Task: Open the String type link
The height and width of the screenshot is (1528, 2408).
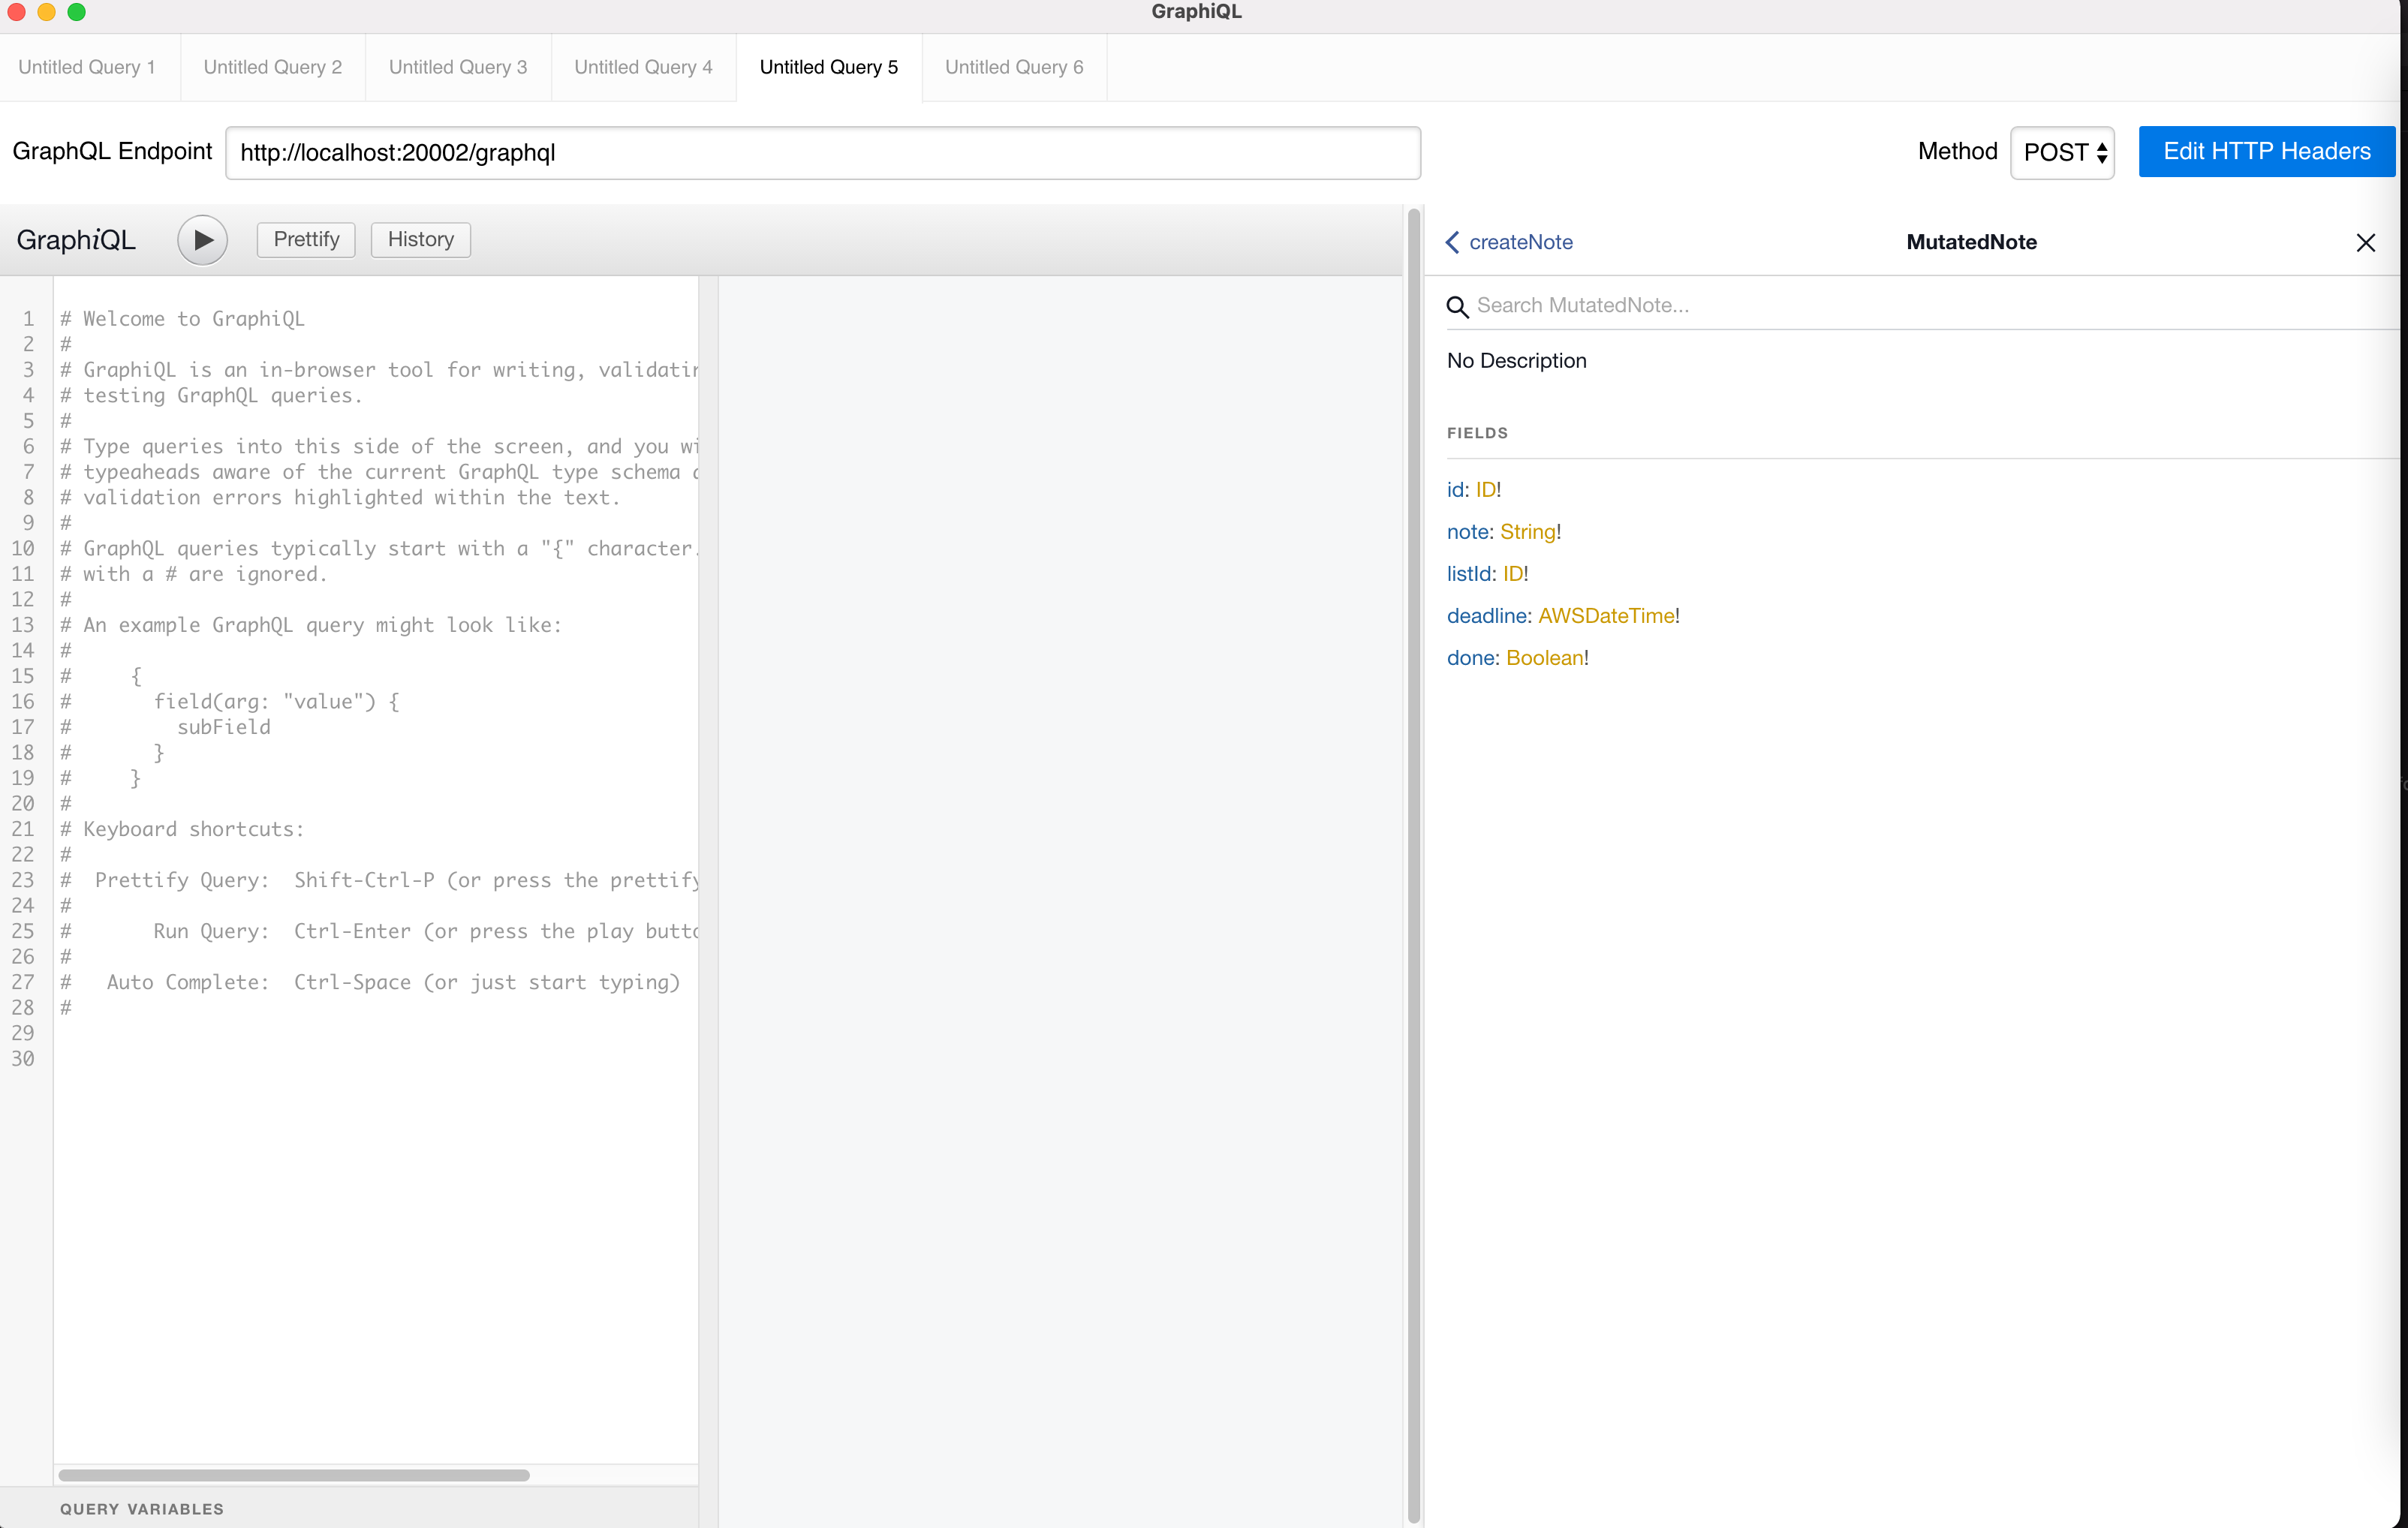Action: click(x=1528, y=532)
